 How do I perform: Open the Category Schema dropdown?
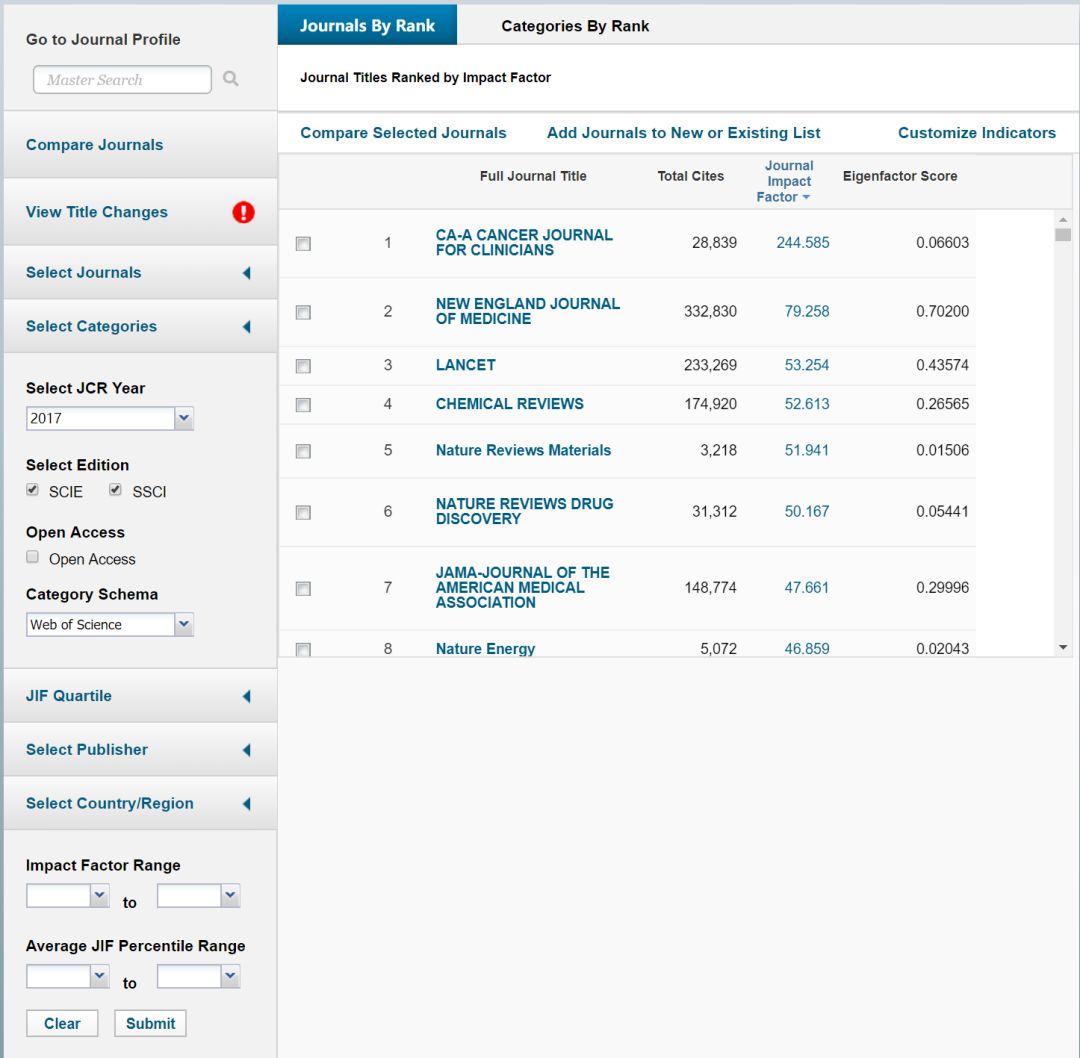click(184, 624)
